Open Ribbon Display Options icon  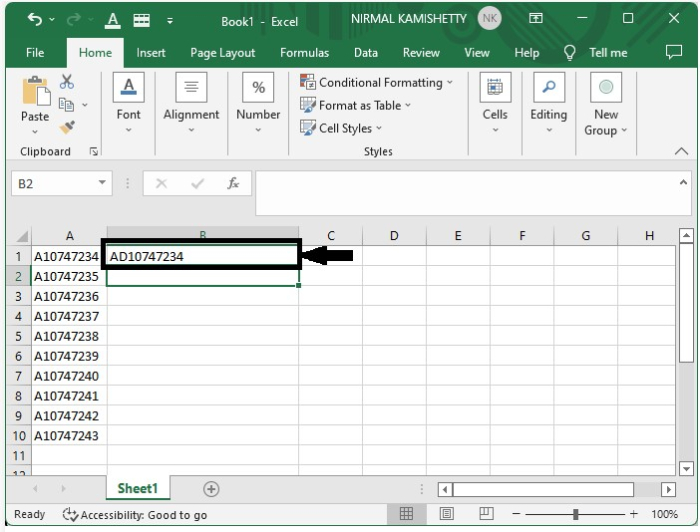click(x=536, y=18)
